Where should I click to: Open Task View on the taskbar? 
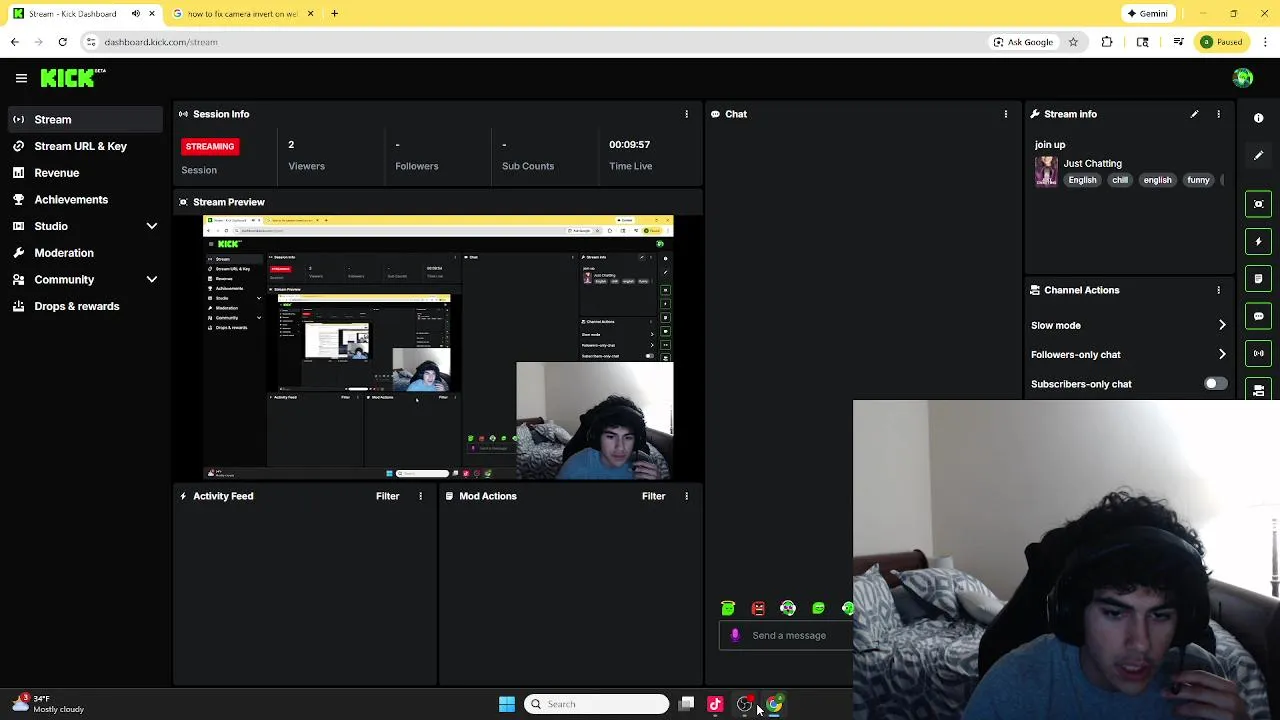point(686,704)
